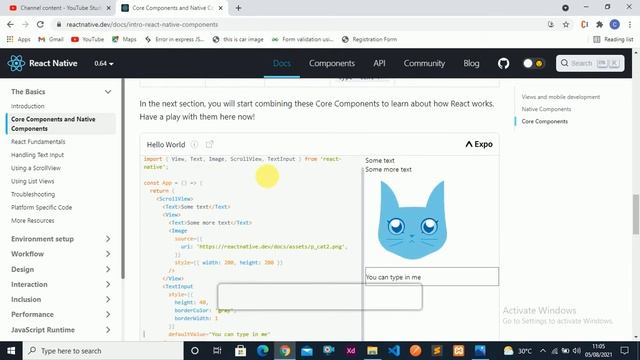Bookmark this page with star icon
Image resolution: width=640 pixels, height=360 pixels.
(x=566, y=24)
